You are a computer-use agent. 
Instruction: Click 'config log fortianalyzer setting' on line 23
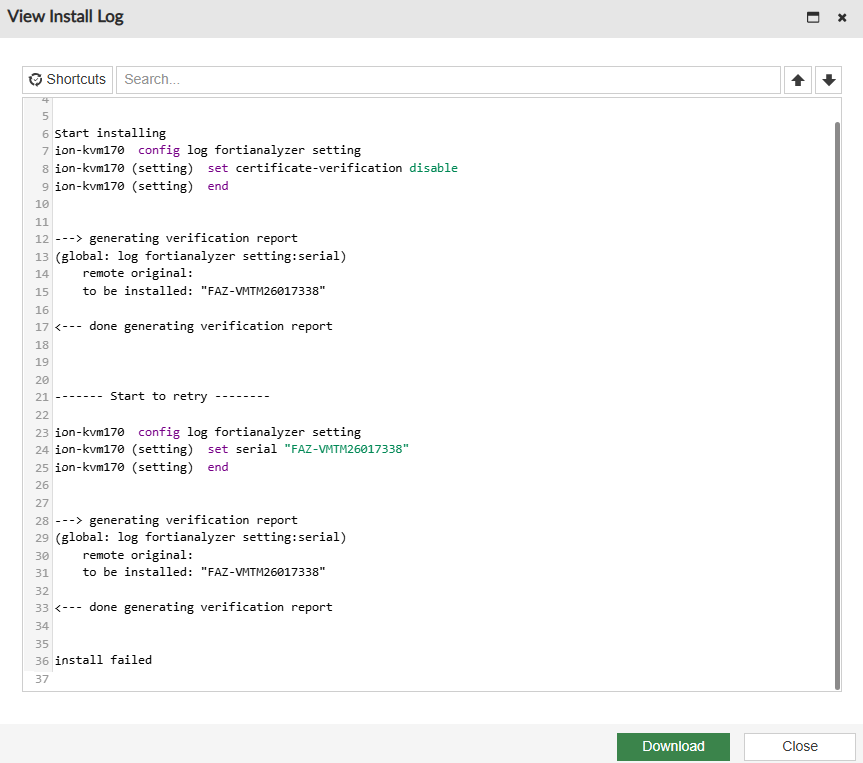point(249,432)
